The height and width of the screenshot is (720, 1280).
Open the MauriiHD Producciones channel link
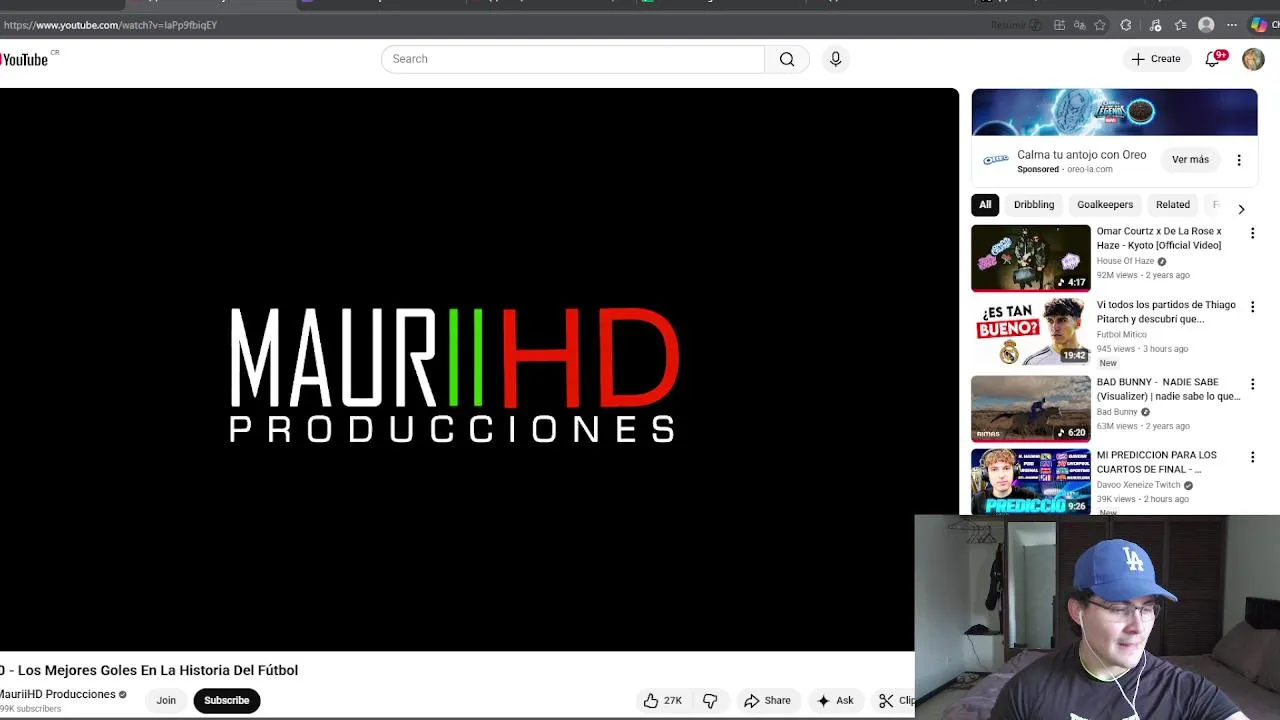[58, 694]
